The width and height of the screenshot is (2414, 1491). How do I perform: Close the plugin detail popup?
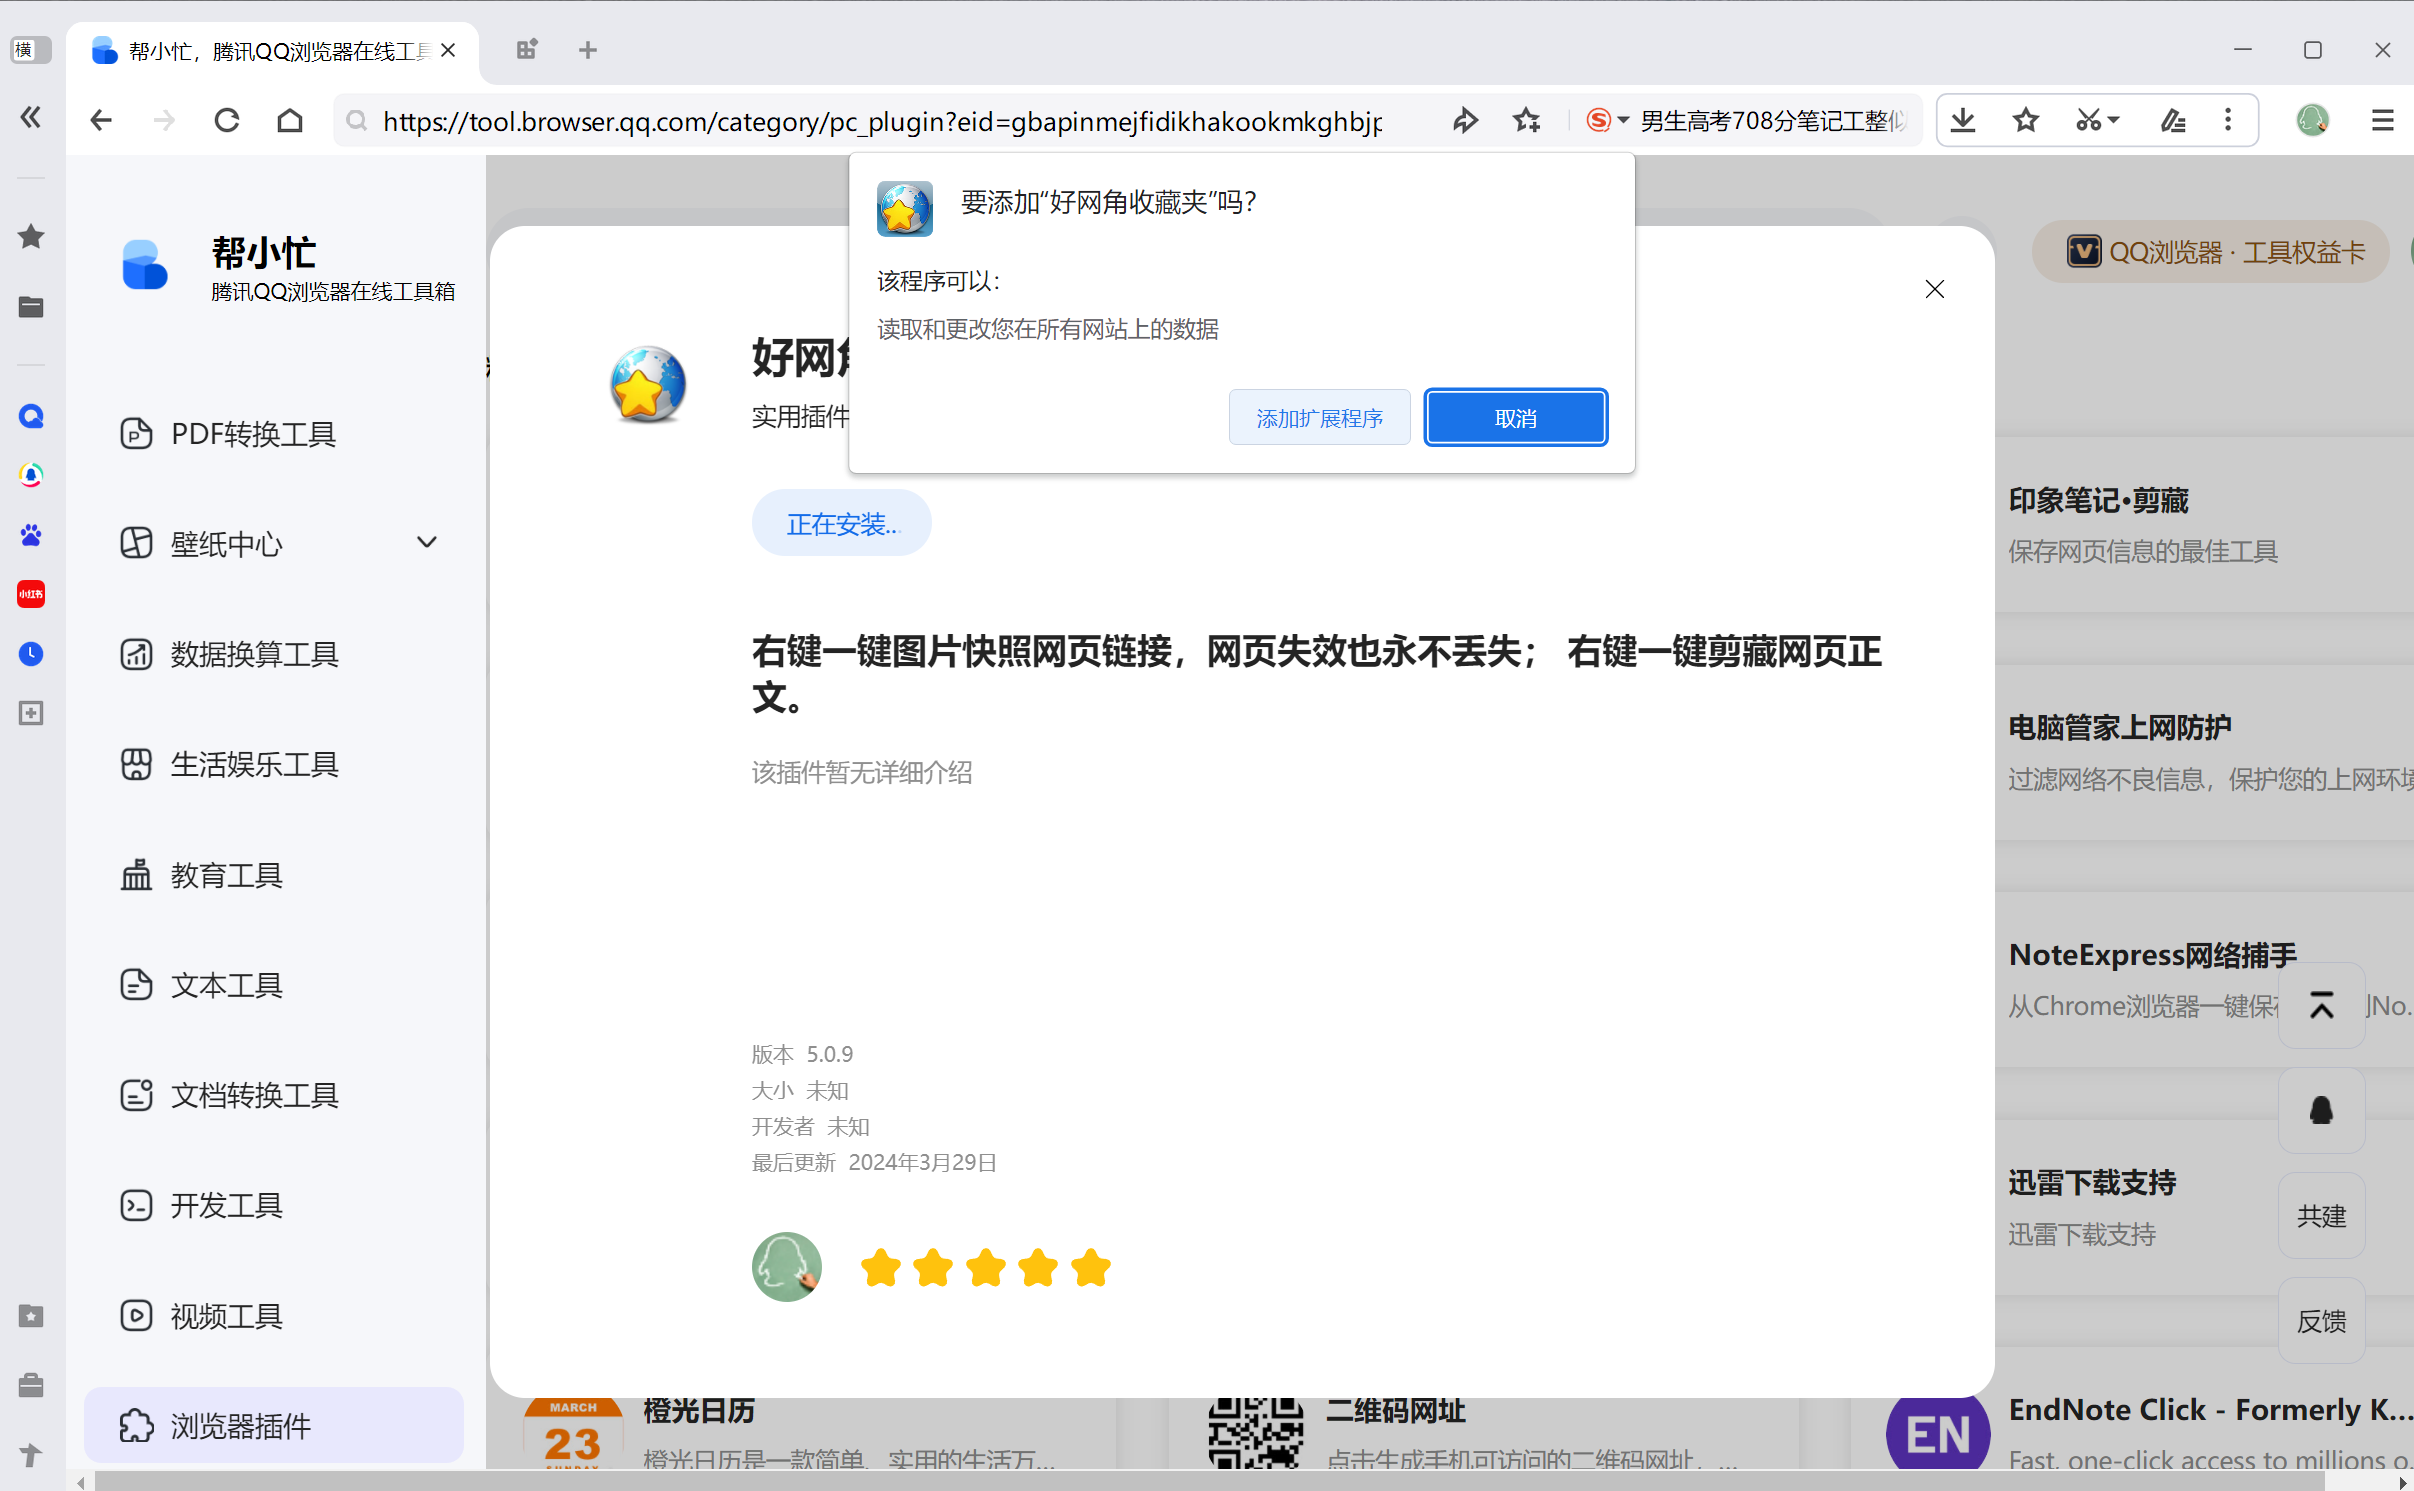pyautogui.click(x=1935, y=289)
